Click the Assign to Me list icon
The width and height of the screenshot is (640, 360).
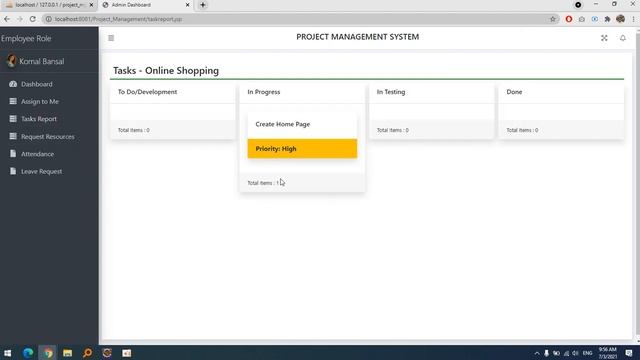[13, 101]
